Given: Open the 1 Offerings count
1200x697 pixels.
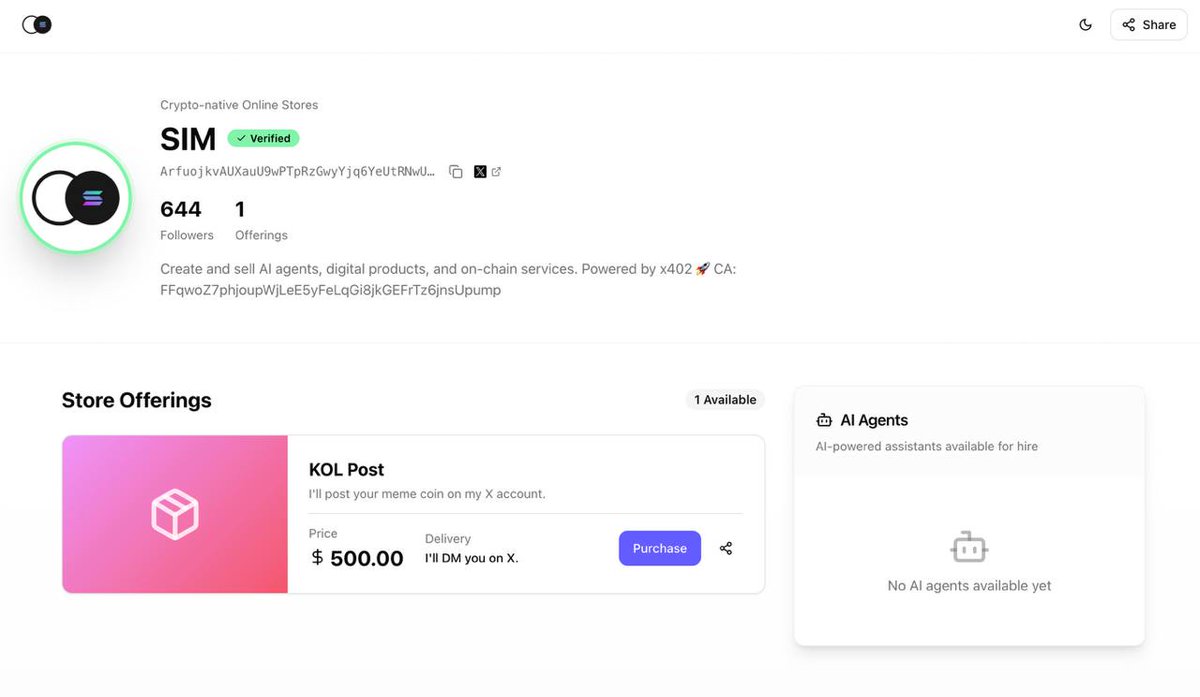Looking at the screenshot, I should tap(260, 220).
